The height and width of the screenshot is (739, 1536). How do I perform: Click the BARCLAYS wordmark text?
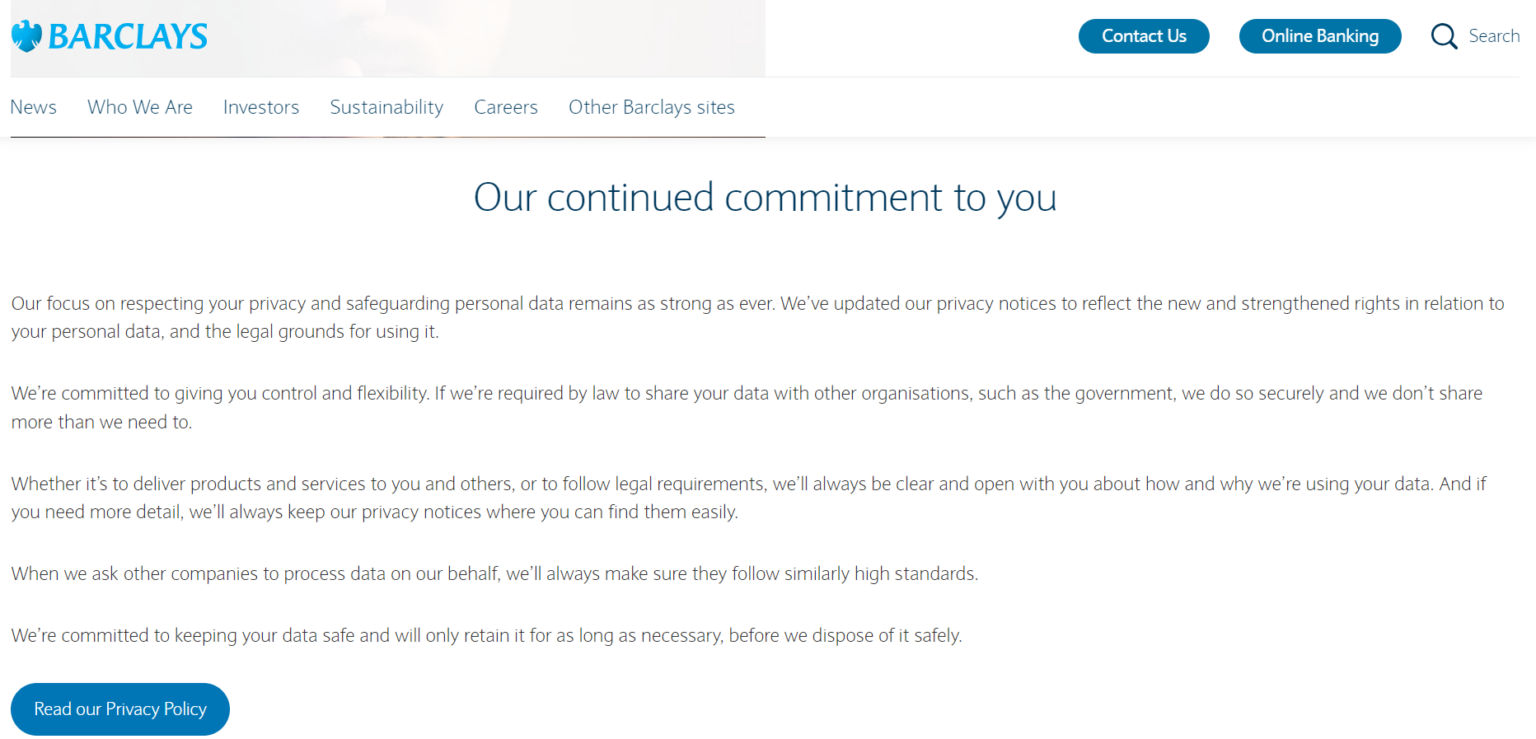pos(128,37)
